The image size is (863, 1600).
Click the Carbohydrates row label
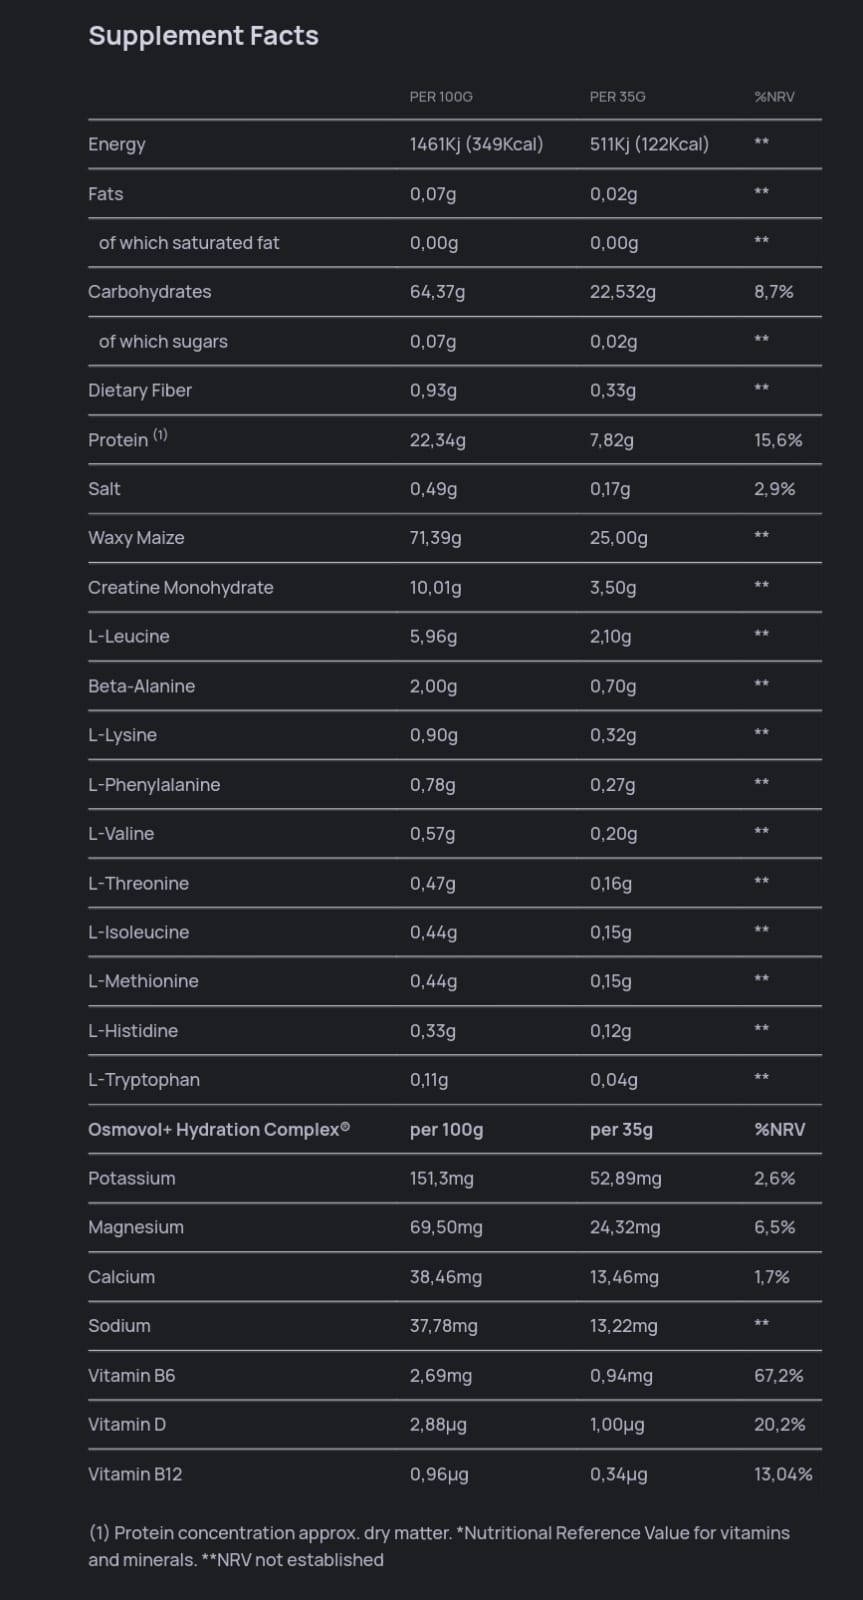(150, 292)
